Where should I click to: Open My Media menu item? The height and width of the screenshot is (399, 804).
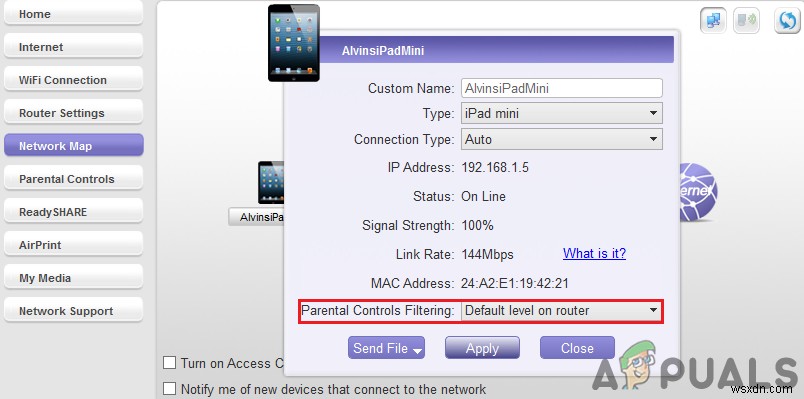pyautogui.click(x=73, y=278)
